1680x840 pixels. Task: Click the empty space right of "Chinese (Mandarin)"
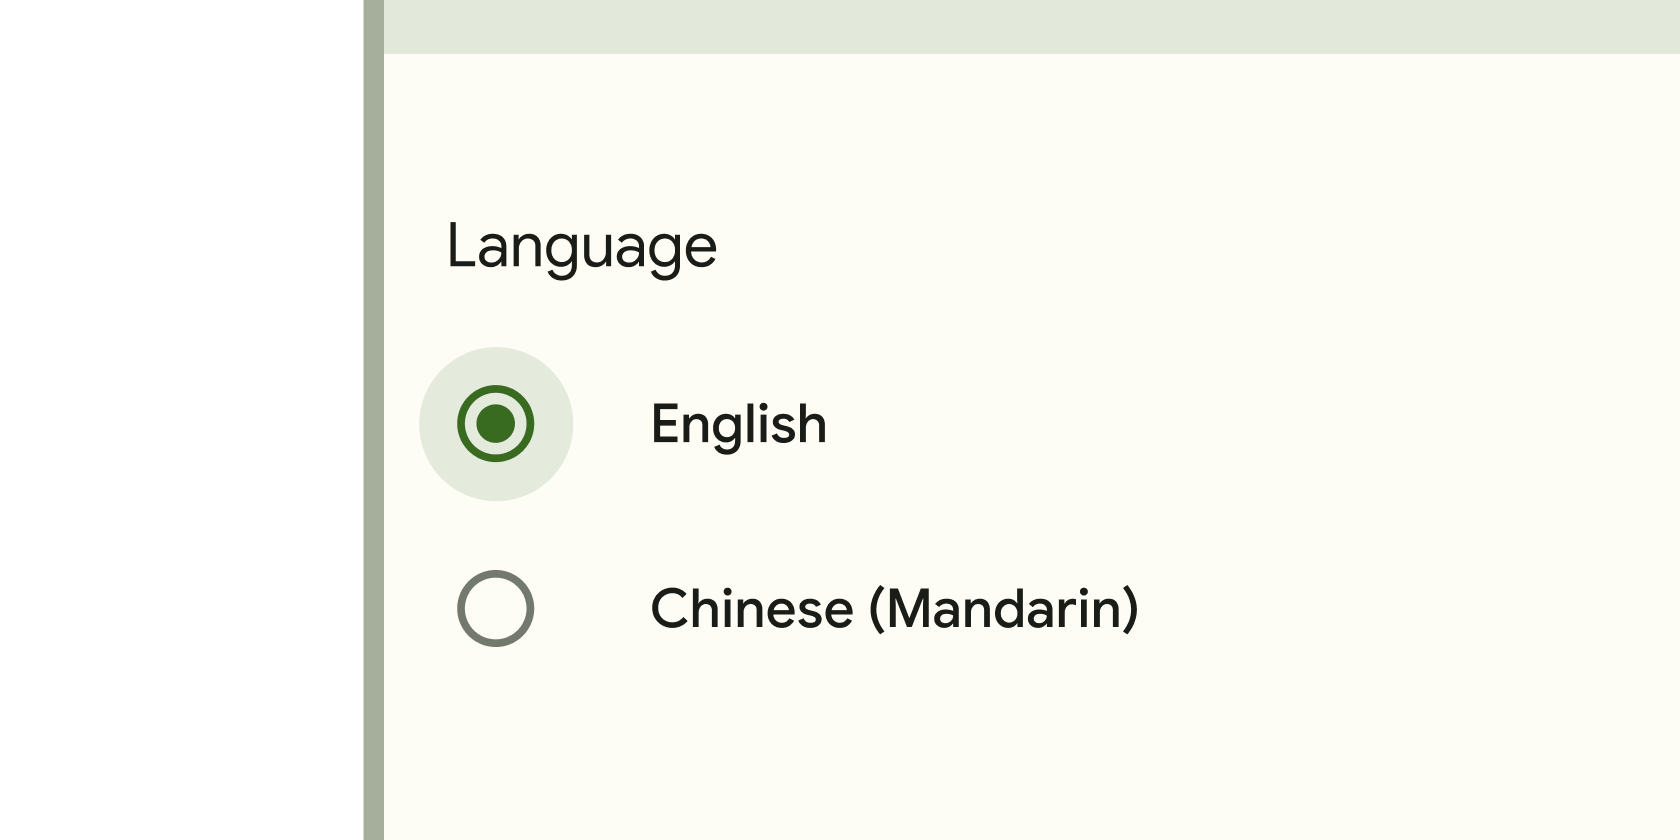click(x=1400, y=608)
